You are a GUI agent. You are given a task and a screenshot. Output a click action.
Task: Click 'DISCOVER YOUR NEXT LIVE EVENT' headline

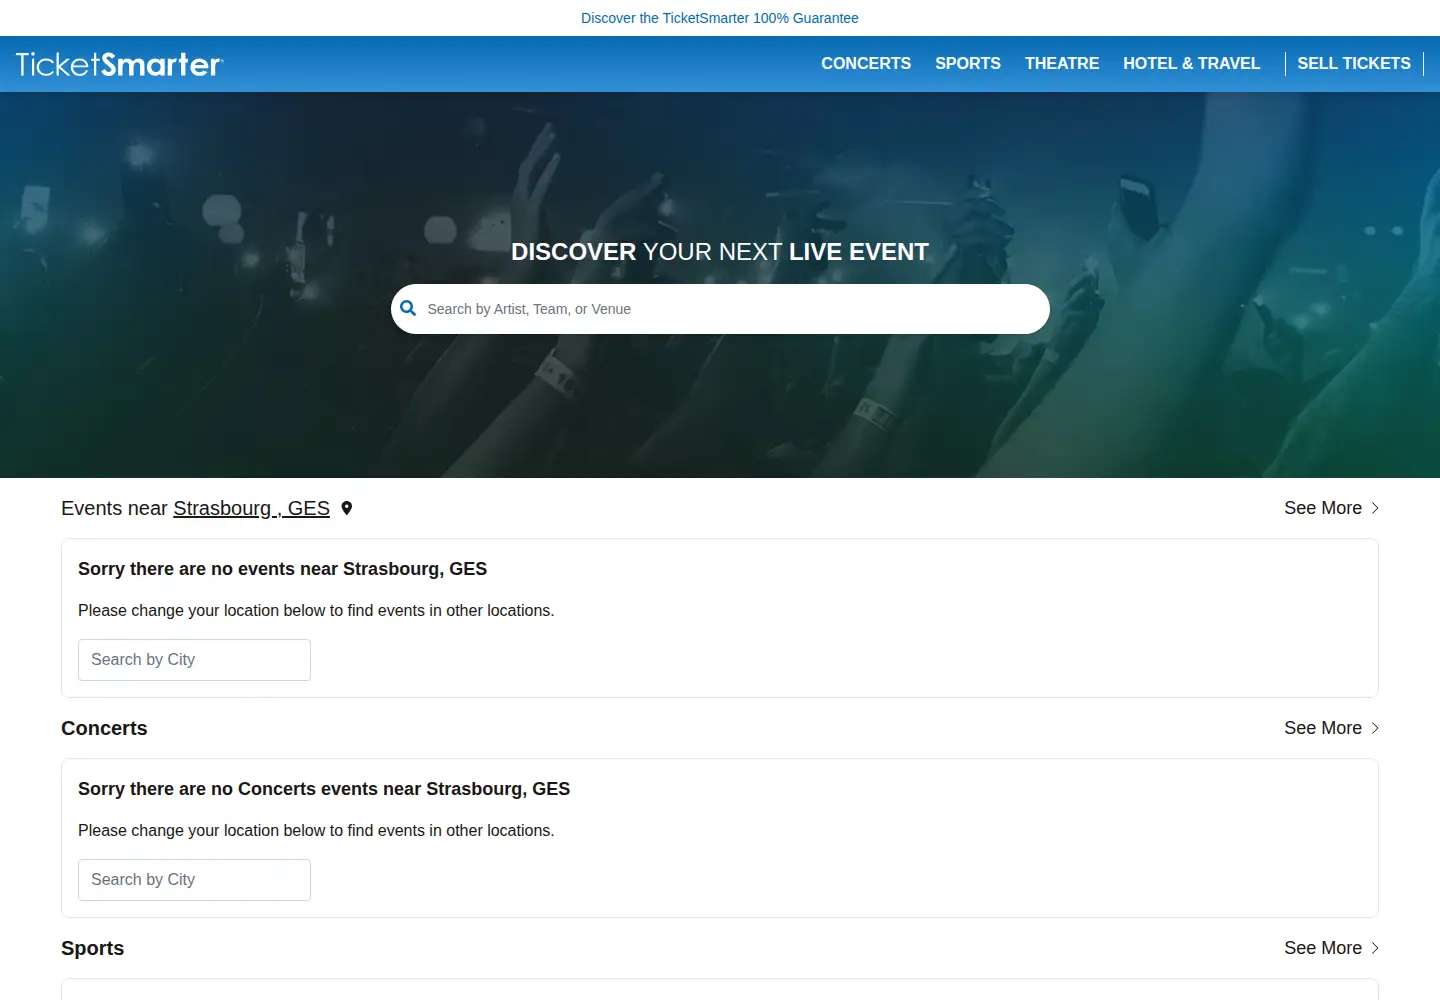720,252
